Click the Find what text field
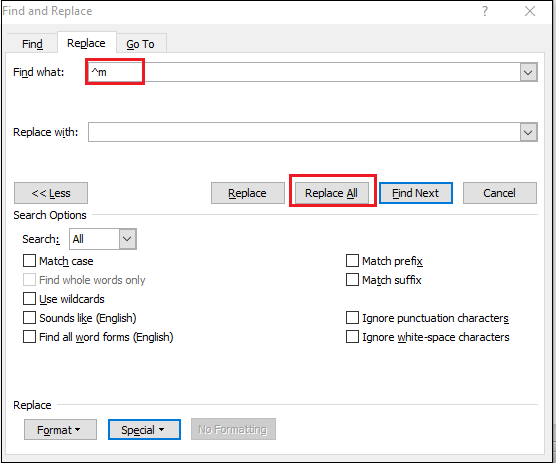This screenshot has height=463, width=556. pos(304,72)
